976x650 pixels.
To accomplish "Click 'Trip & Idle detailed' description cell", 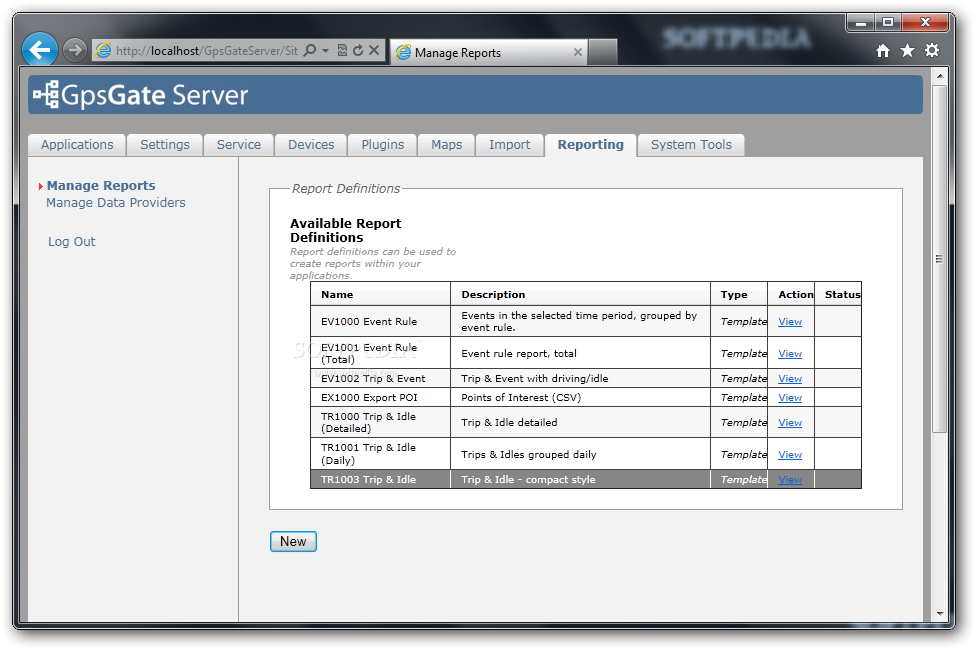I will coord(580,423).
